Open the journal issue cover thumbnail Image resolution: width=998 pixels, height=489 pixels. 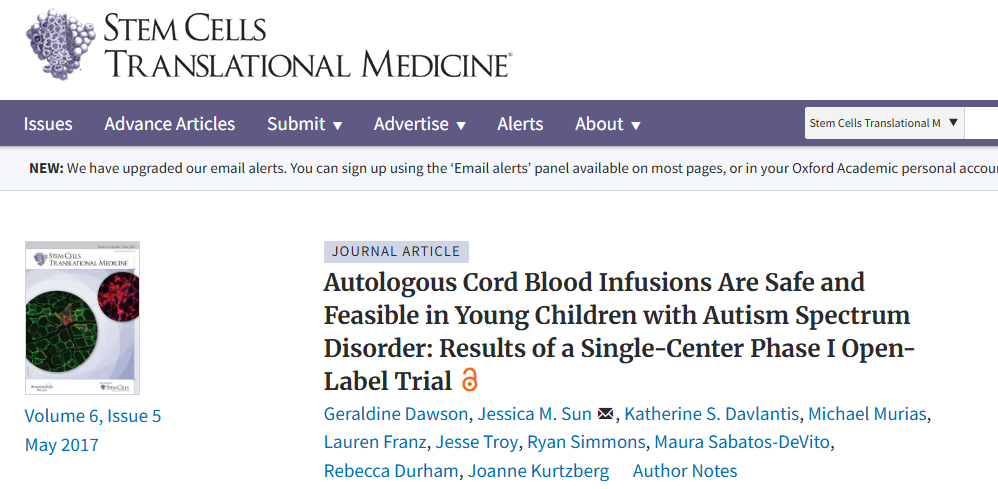(x=82, y=317)
